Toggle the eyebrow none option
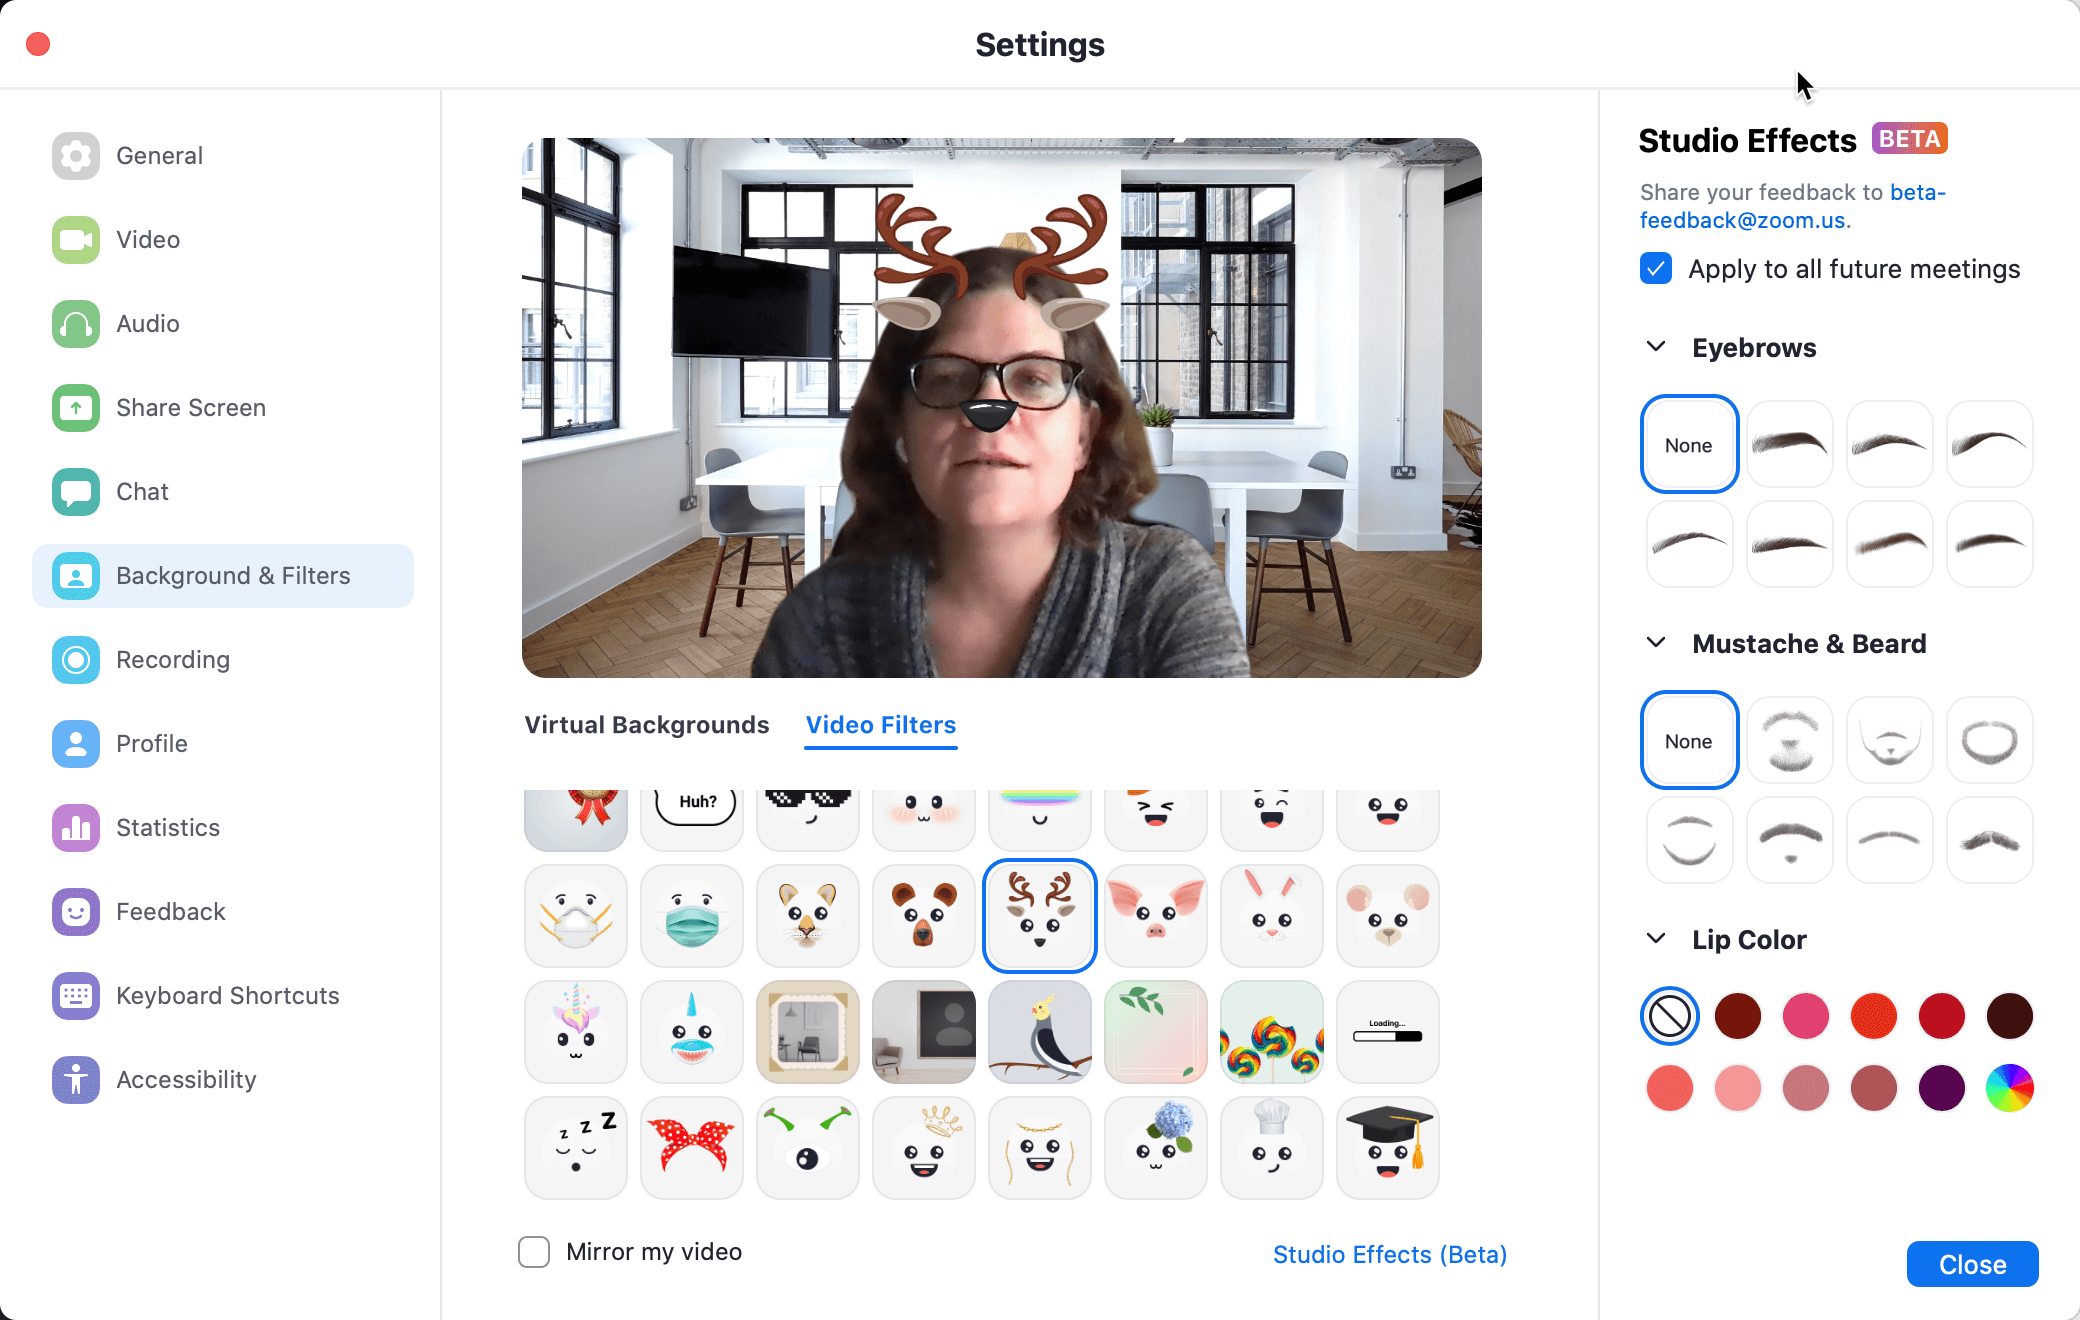 (x=1689, y=443)
